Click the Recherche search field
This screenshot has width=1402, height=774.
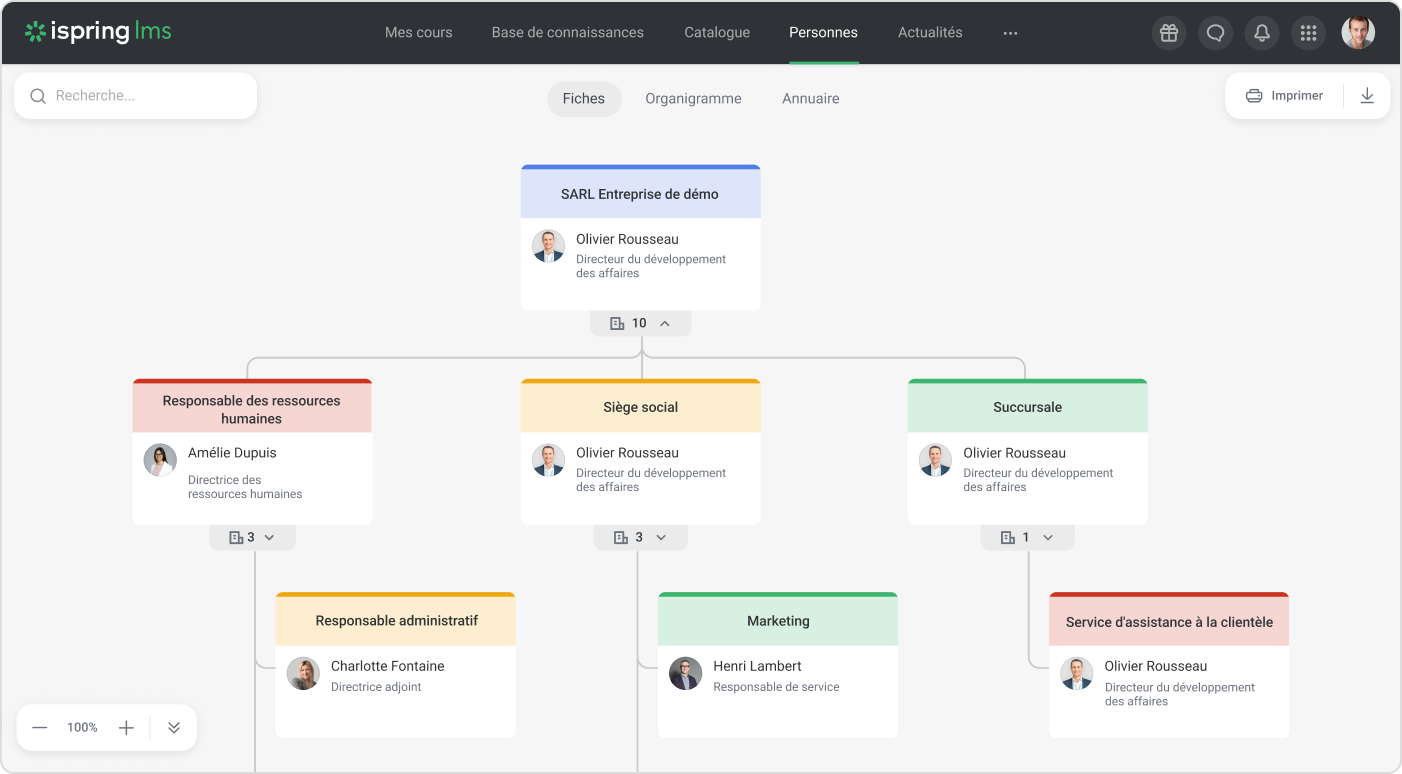click(135, 95)
